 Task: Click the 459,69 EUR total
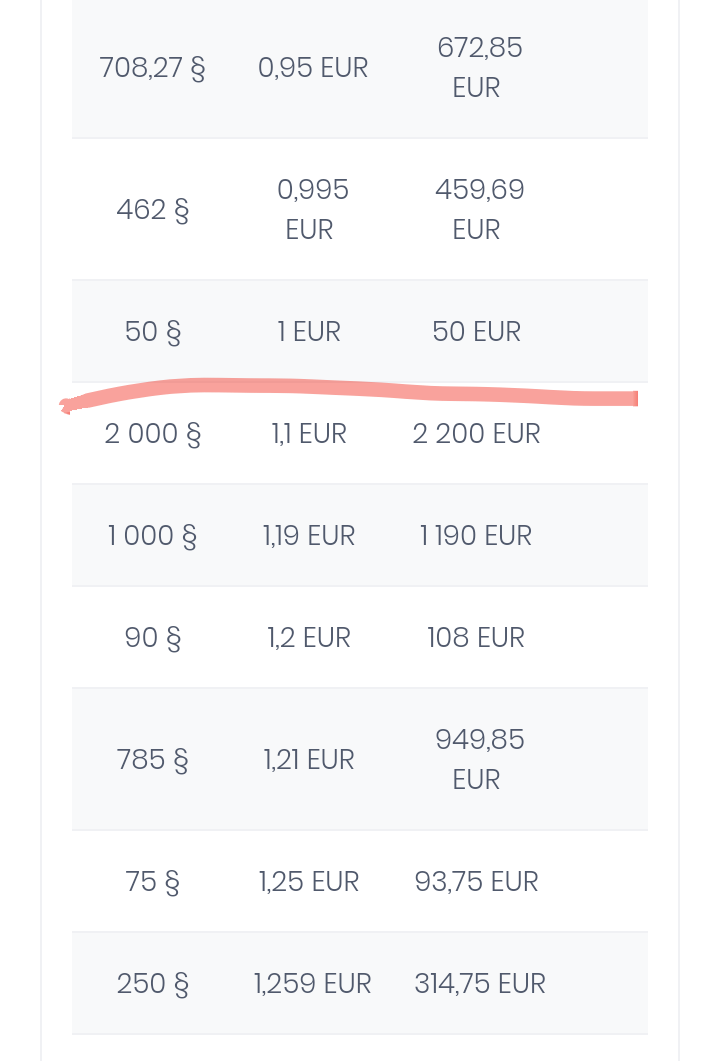[479, 210]
